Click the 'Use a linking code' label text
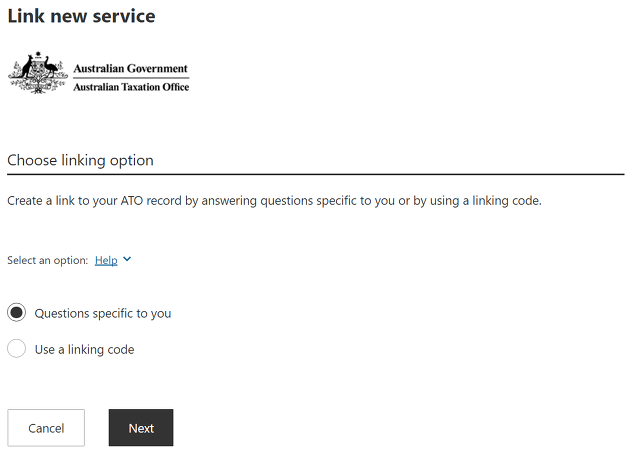630x460 pixels. click(x=84, y=350)
